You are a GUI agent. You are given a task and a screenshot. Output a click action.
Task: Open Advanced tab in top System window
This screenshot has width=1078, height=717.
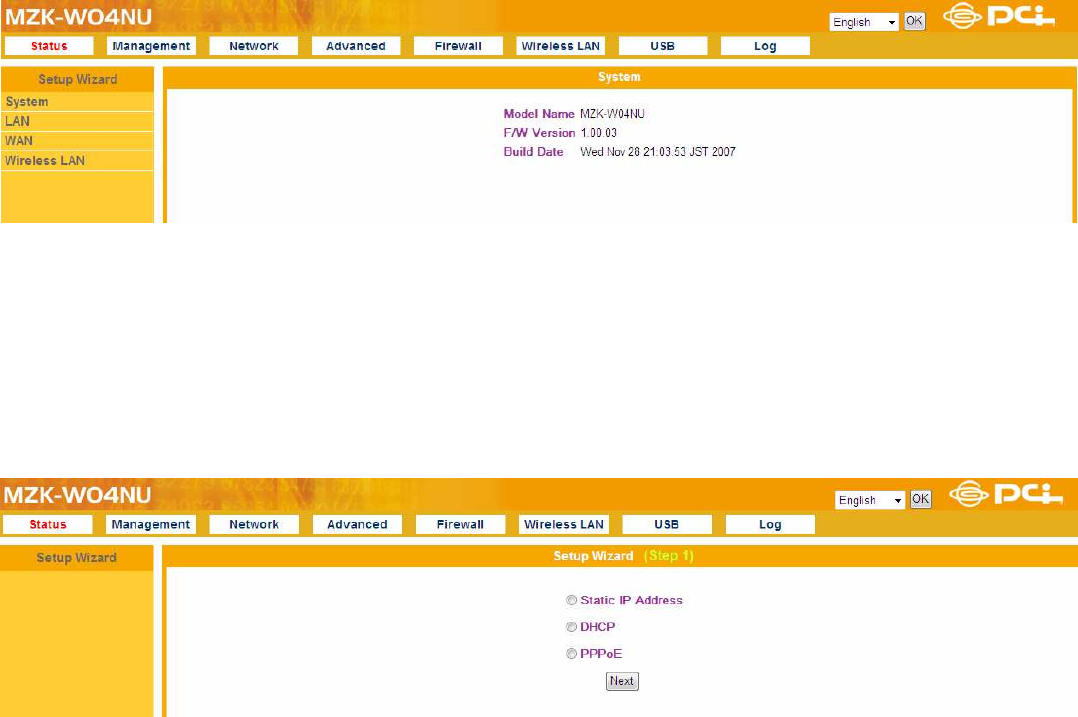(x=356, y=46)
